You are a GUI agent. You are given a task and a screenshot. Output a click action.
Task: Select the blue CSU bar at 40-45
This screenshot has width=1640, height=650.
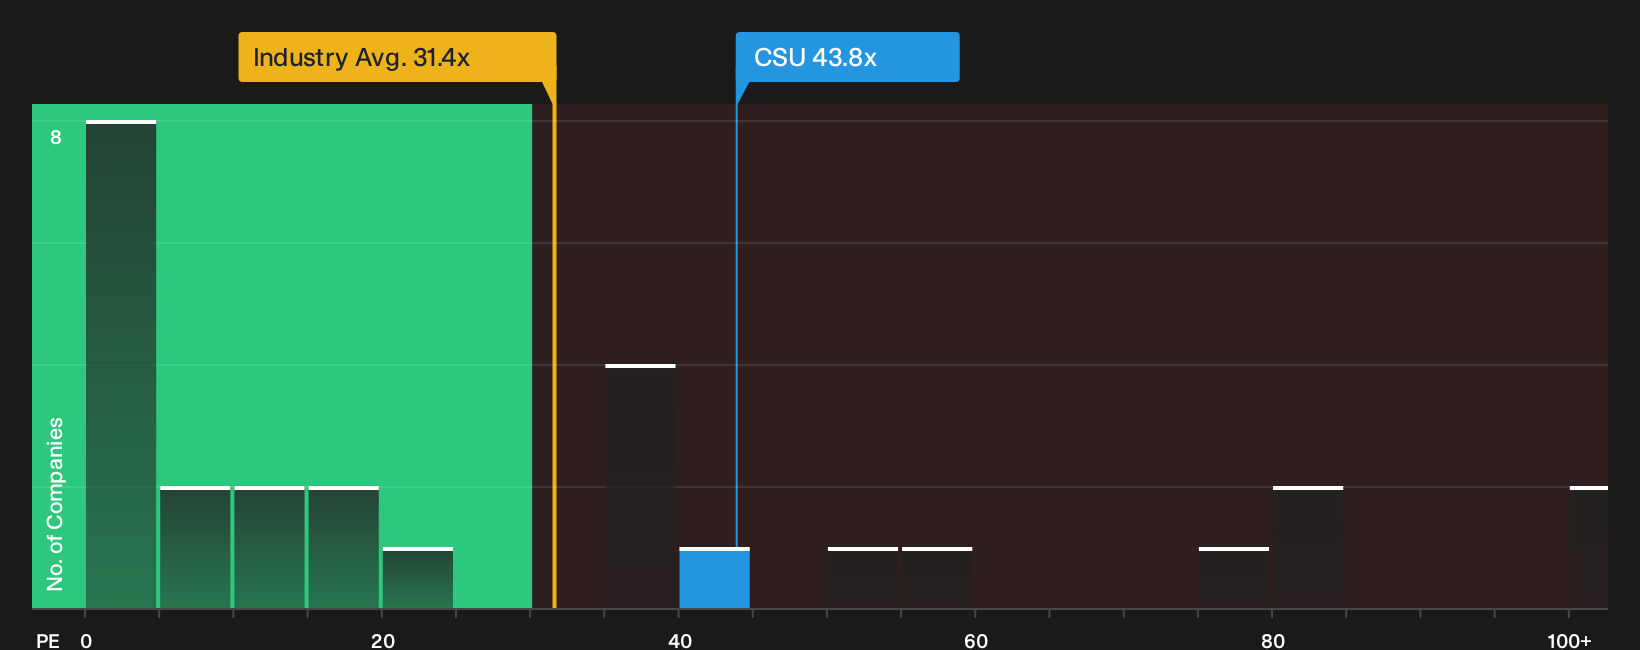[x=714, y=578]
